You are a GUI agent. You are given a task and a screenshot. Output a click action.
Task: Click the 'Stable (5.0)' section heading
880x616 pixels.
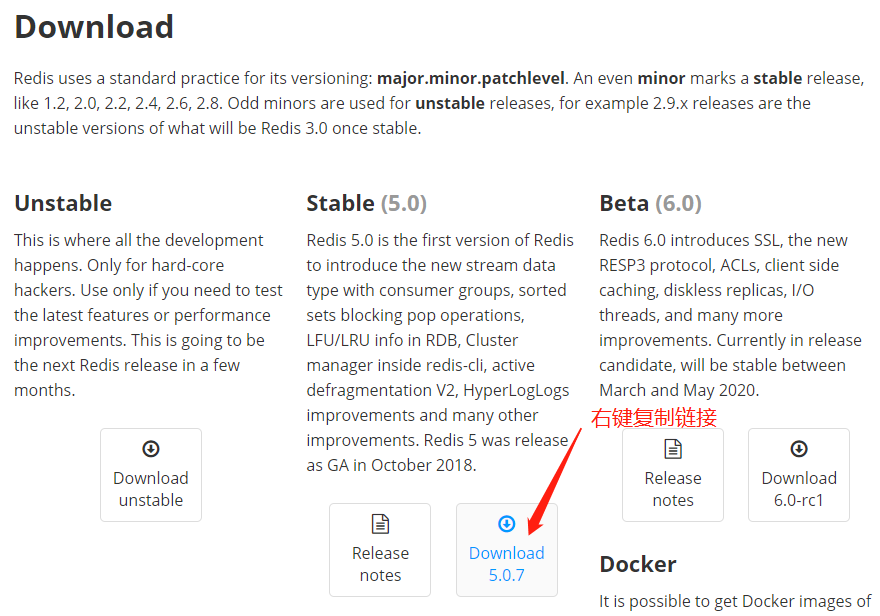coord(366,203)
